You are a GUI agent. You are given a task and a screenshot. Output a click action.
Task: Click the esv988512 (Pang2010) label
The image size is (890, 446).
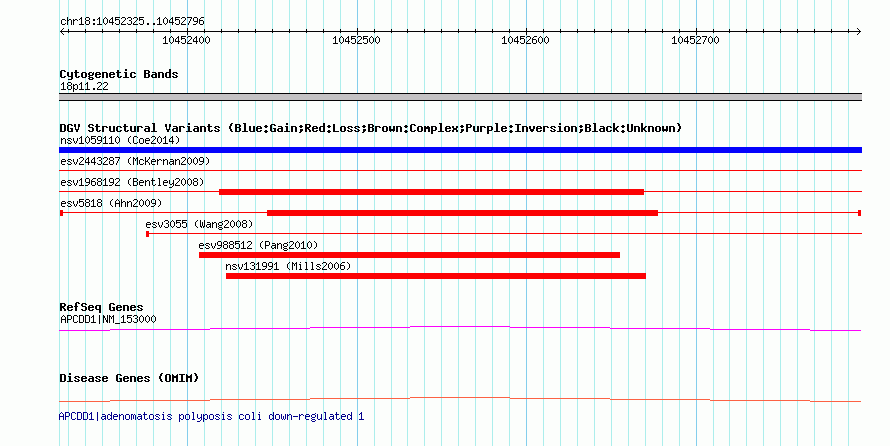pyautogui.click(x=258, y=245)
